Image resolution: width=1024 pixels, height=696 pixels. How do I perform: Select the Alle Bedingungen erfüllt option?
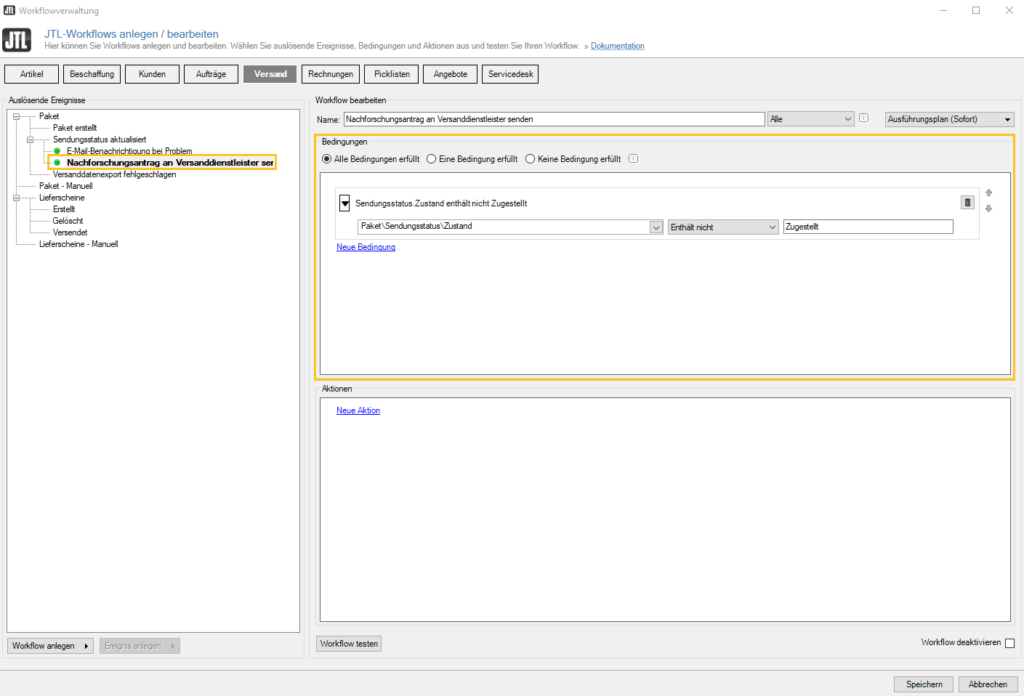pos(326,158)
